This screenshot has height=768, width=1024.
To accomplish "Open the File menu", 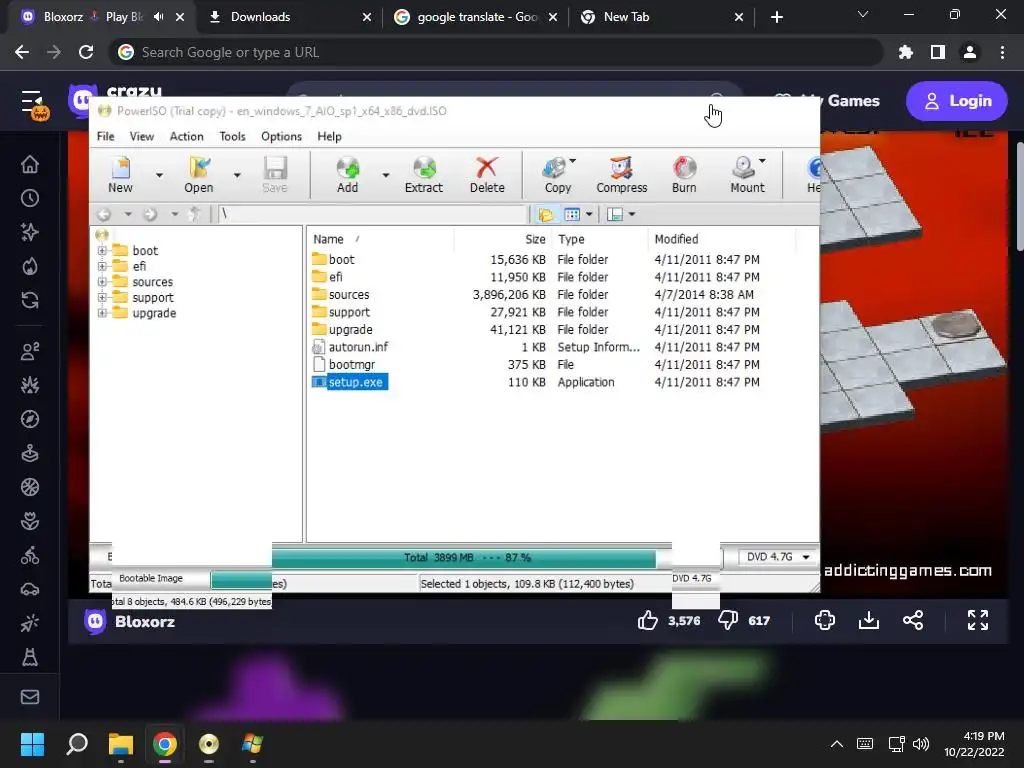I will [106, 136].
